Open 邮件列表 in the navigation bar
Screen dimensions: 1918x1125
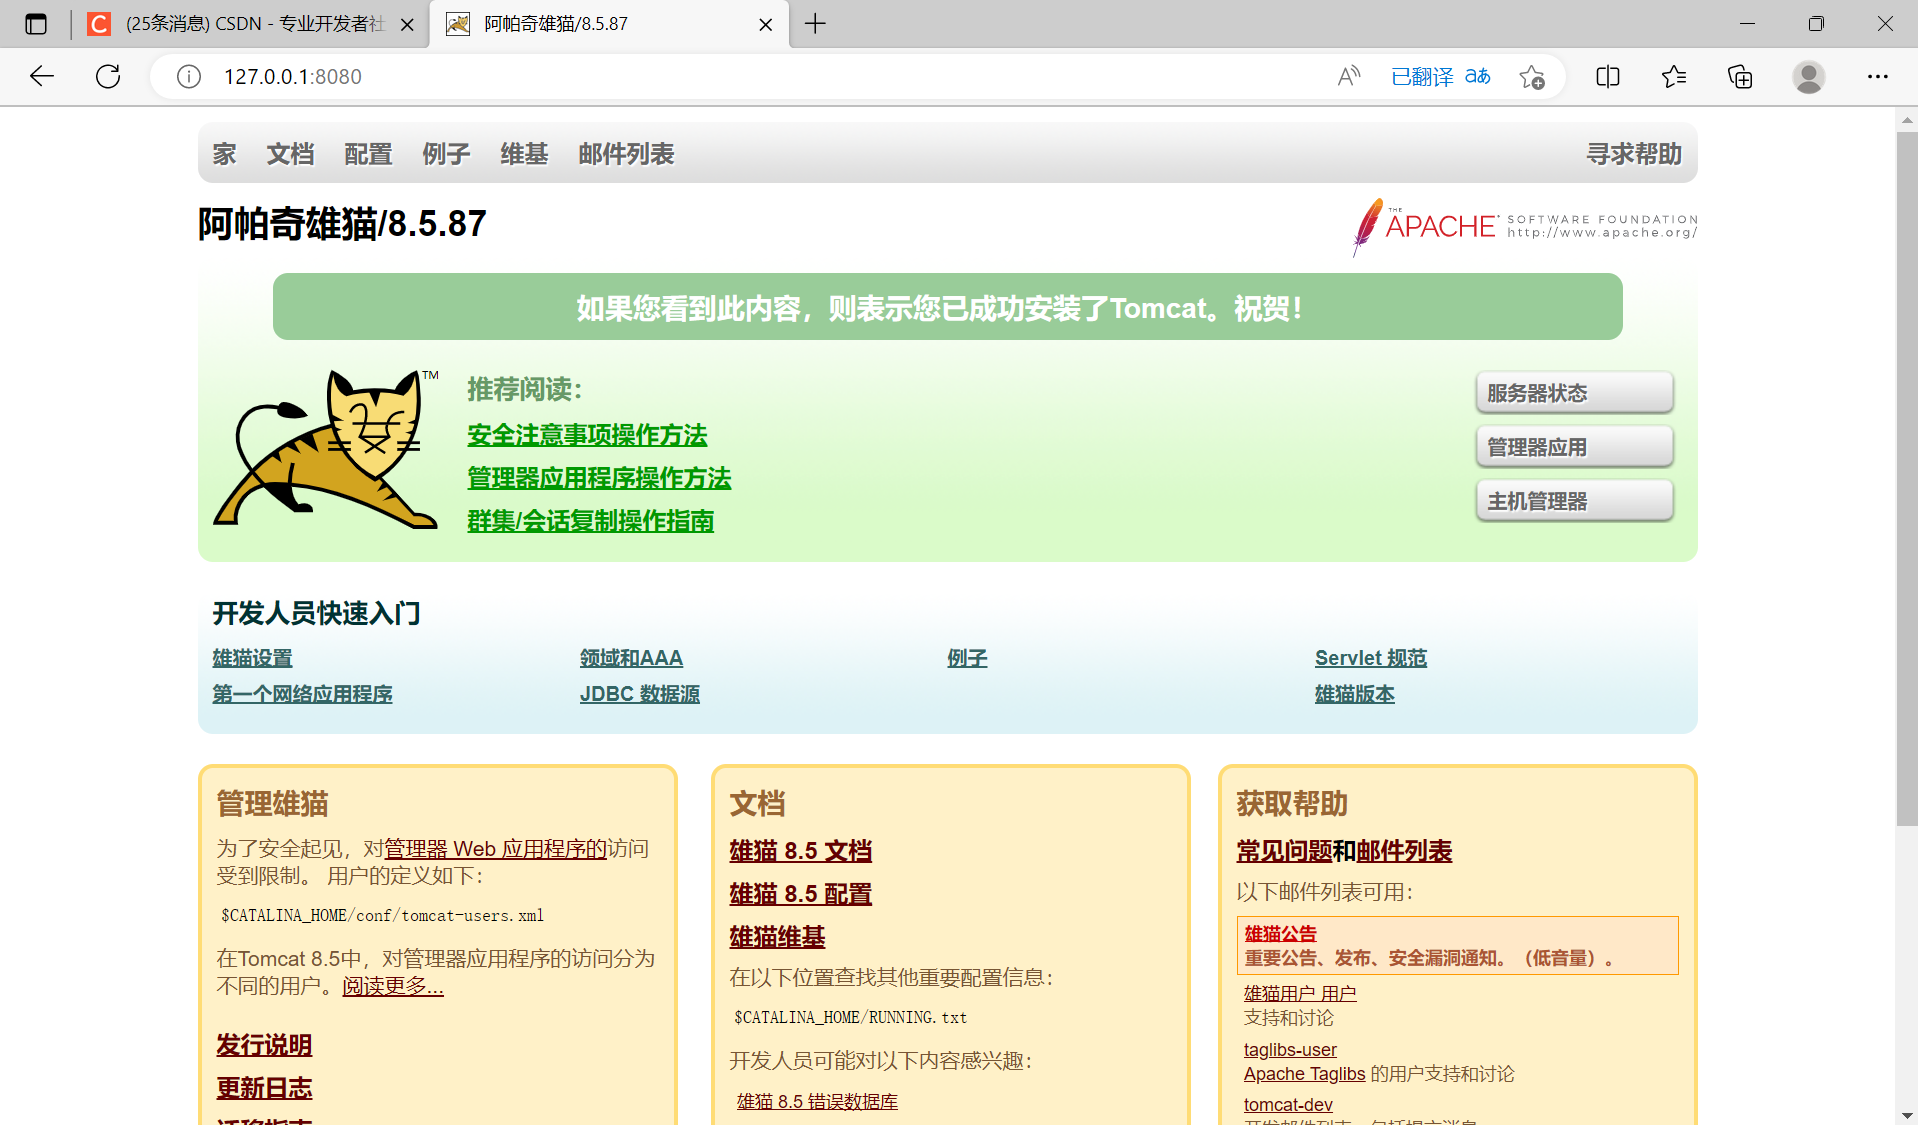[626, 154]
